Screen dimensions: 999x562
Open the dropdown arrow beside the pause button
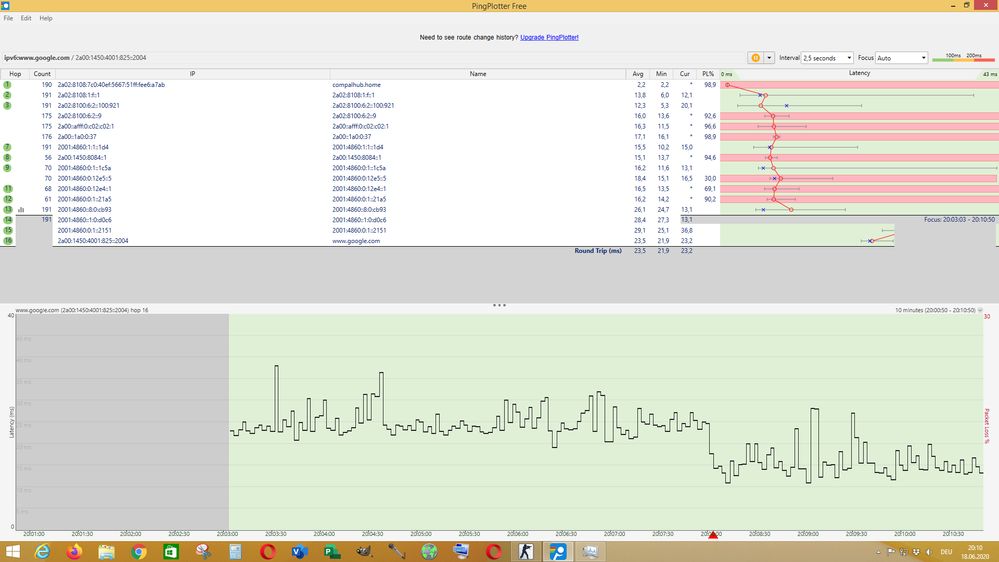click(x=769, y=57)
